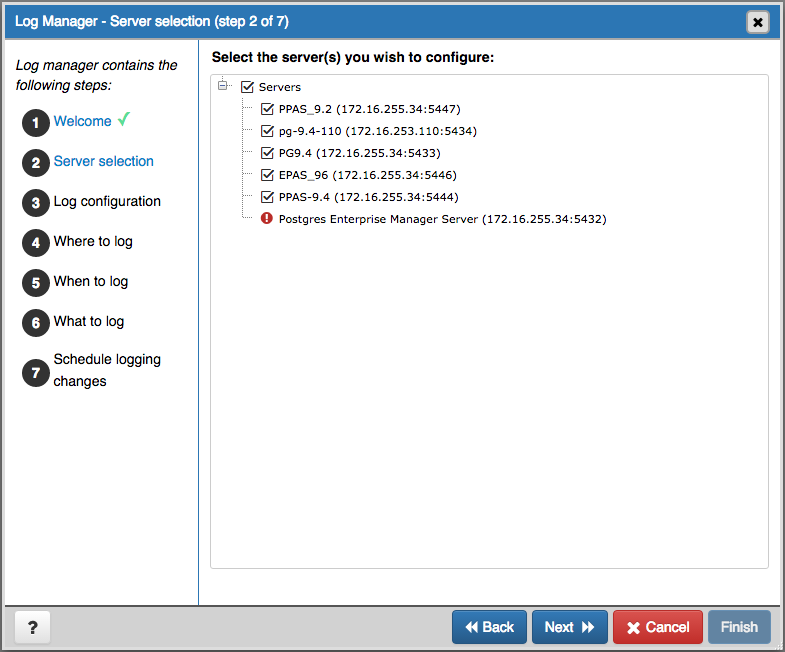
Task: Cancel the Log Manager wizard
Action: 658,627
